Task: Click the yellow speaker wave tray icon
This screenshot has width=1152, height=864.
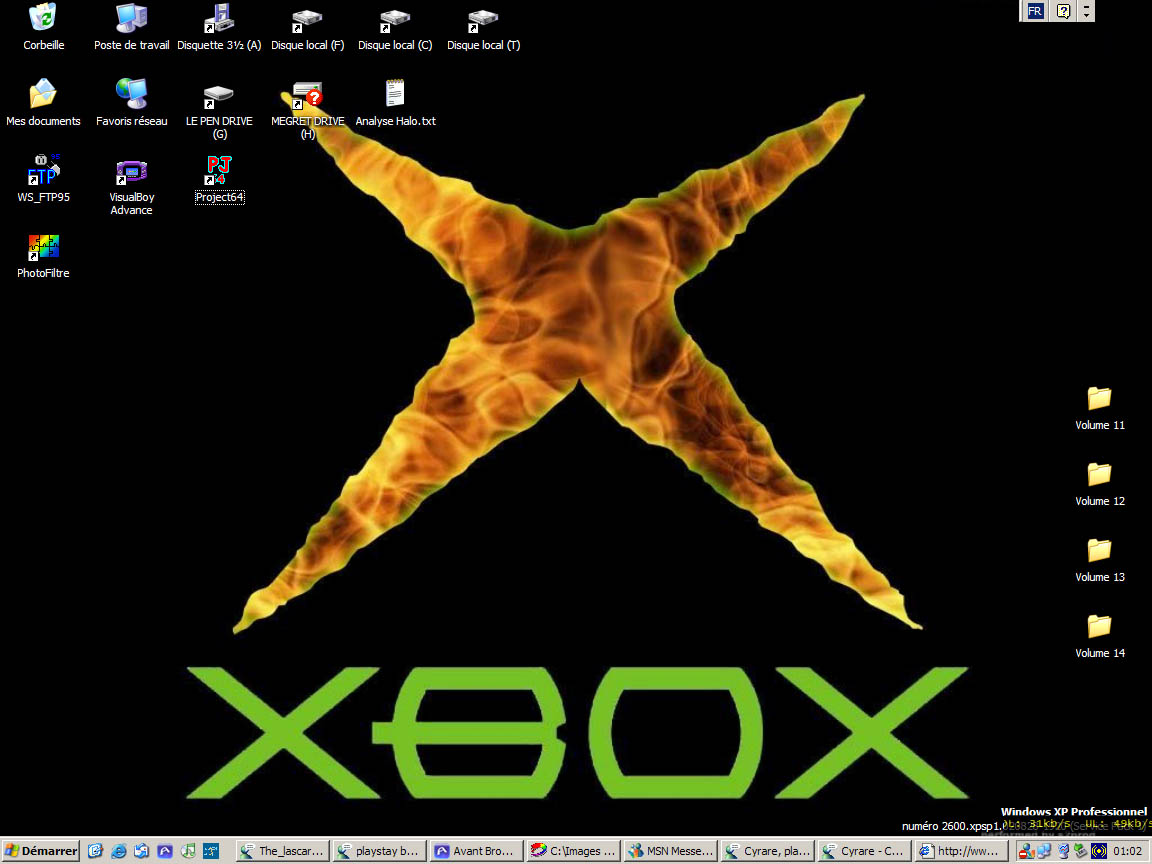Action: coord(1098,852)
